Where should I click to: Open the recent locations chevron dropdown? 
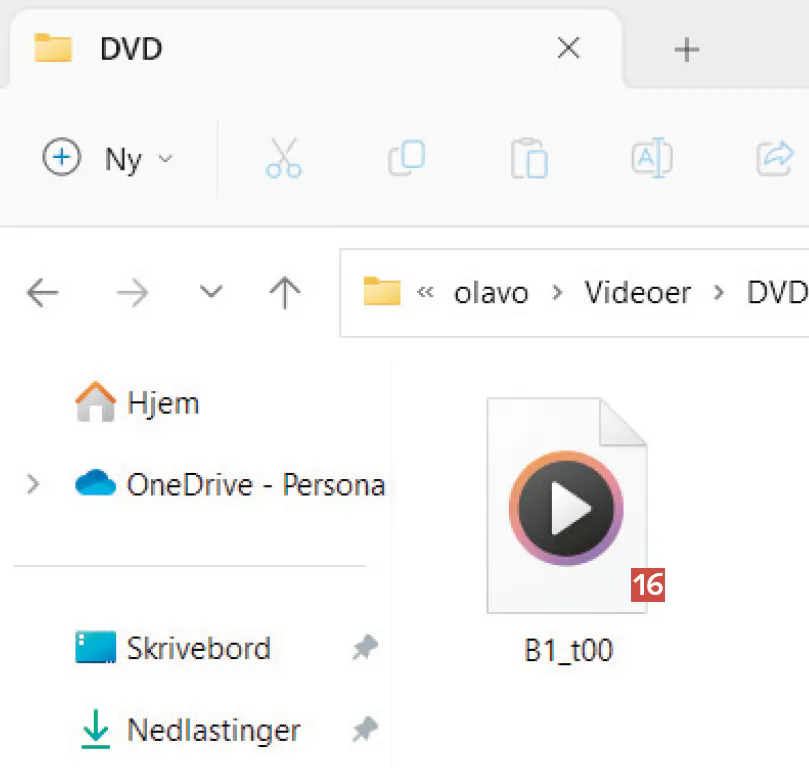tap(210, 293)
